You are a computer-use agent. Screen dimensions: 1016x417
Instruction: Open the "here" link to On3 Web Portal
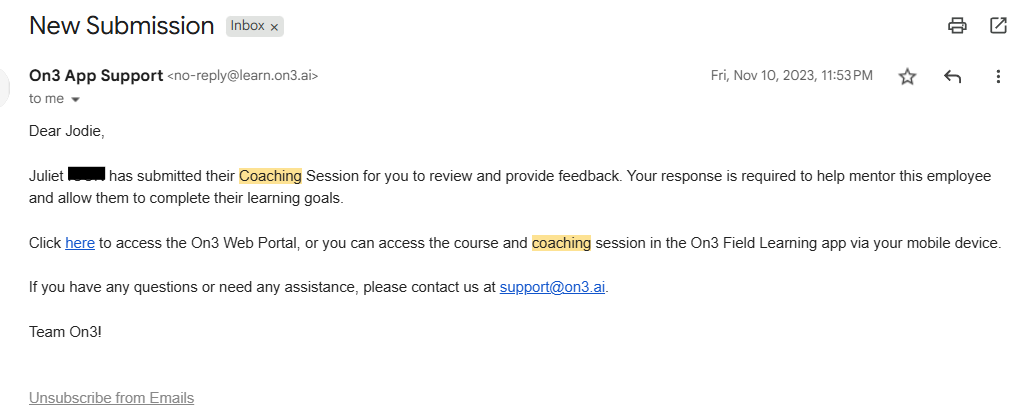[80, 243]
